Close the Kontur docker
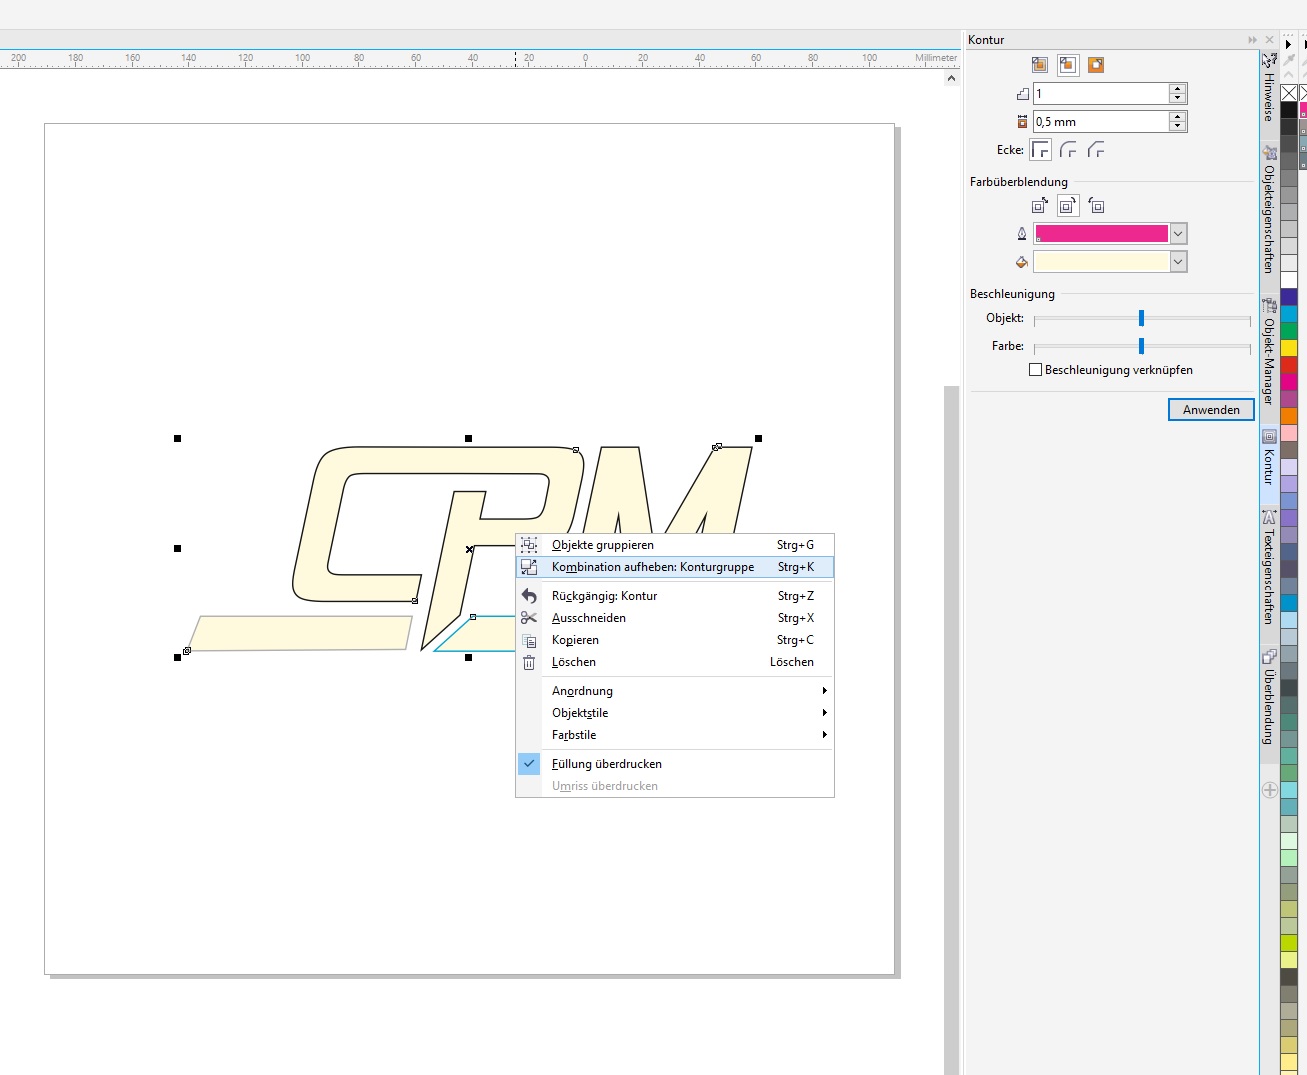This screenshot has height=1075, width=1307. coord(1269,40)
